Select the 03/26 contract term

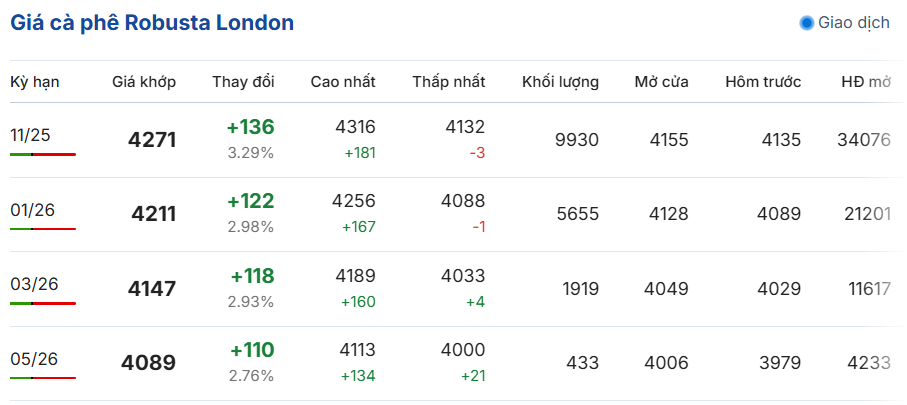point(34,284)
